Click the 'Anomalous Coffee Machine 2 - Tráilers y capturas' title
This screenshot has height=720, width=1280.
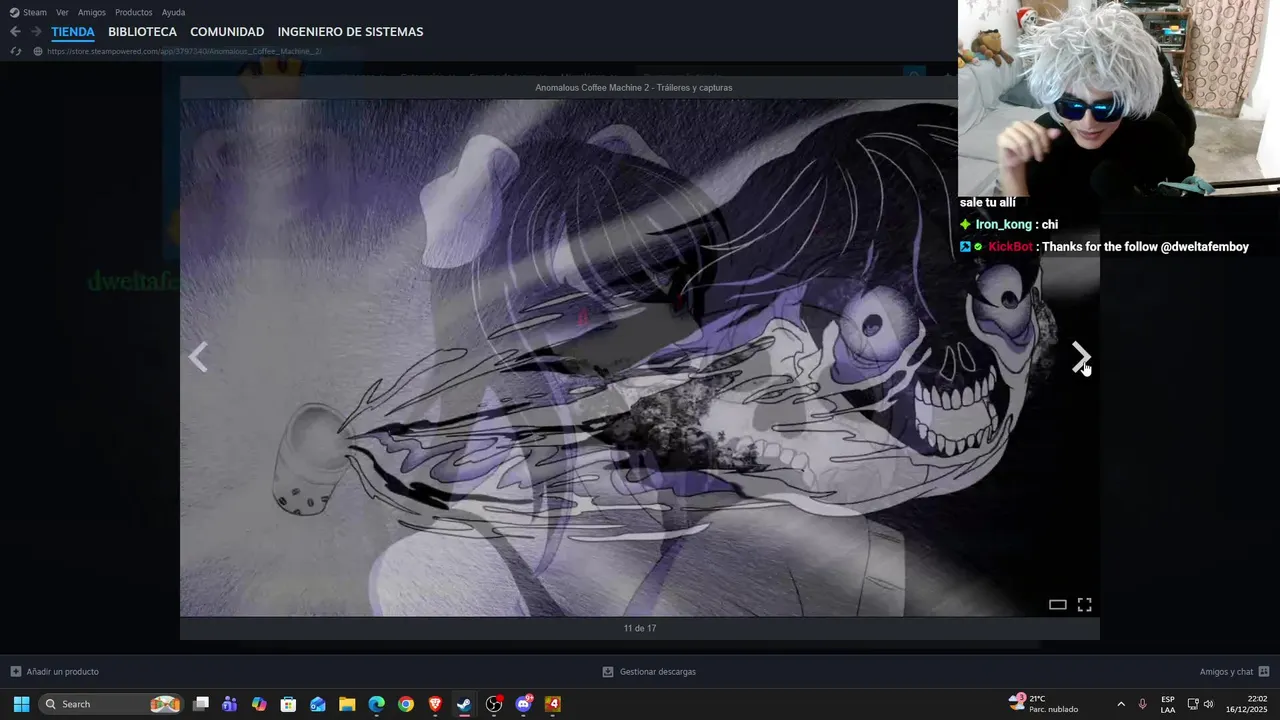633,88
